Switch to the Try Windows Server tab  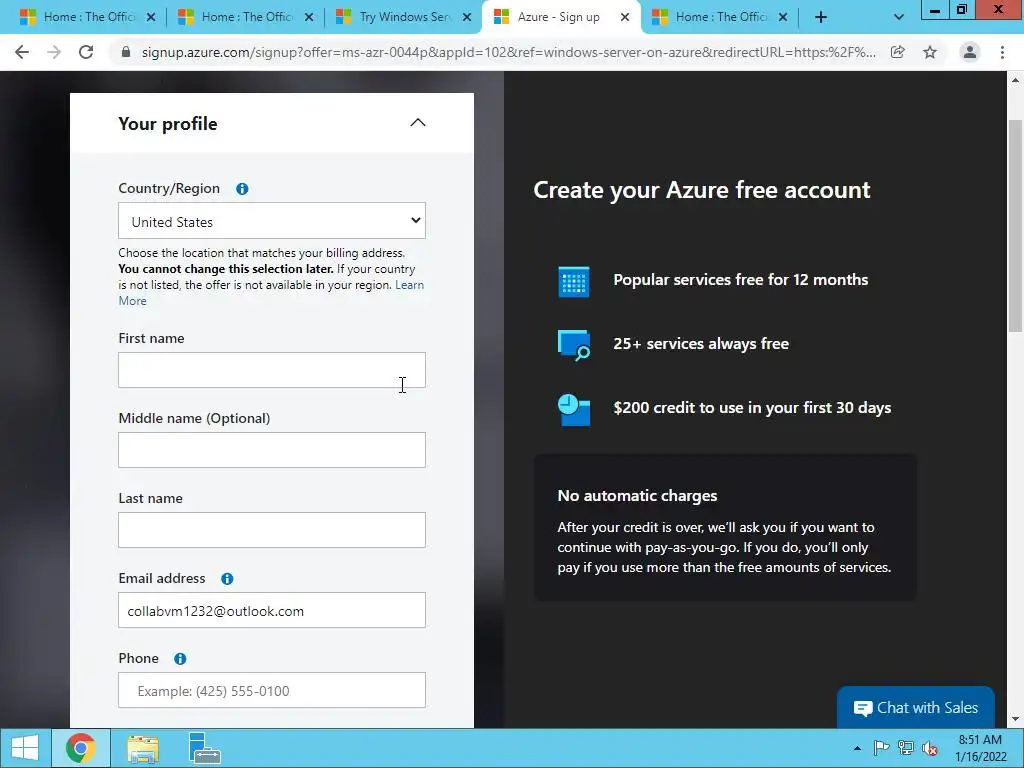pos(404,17)
